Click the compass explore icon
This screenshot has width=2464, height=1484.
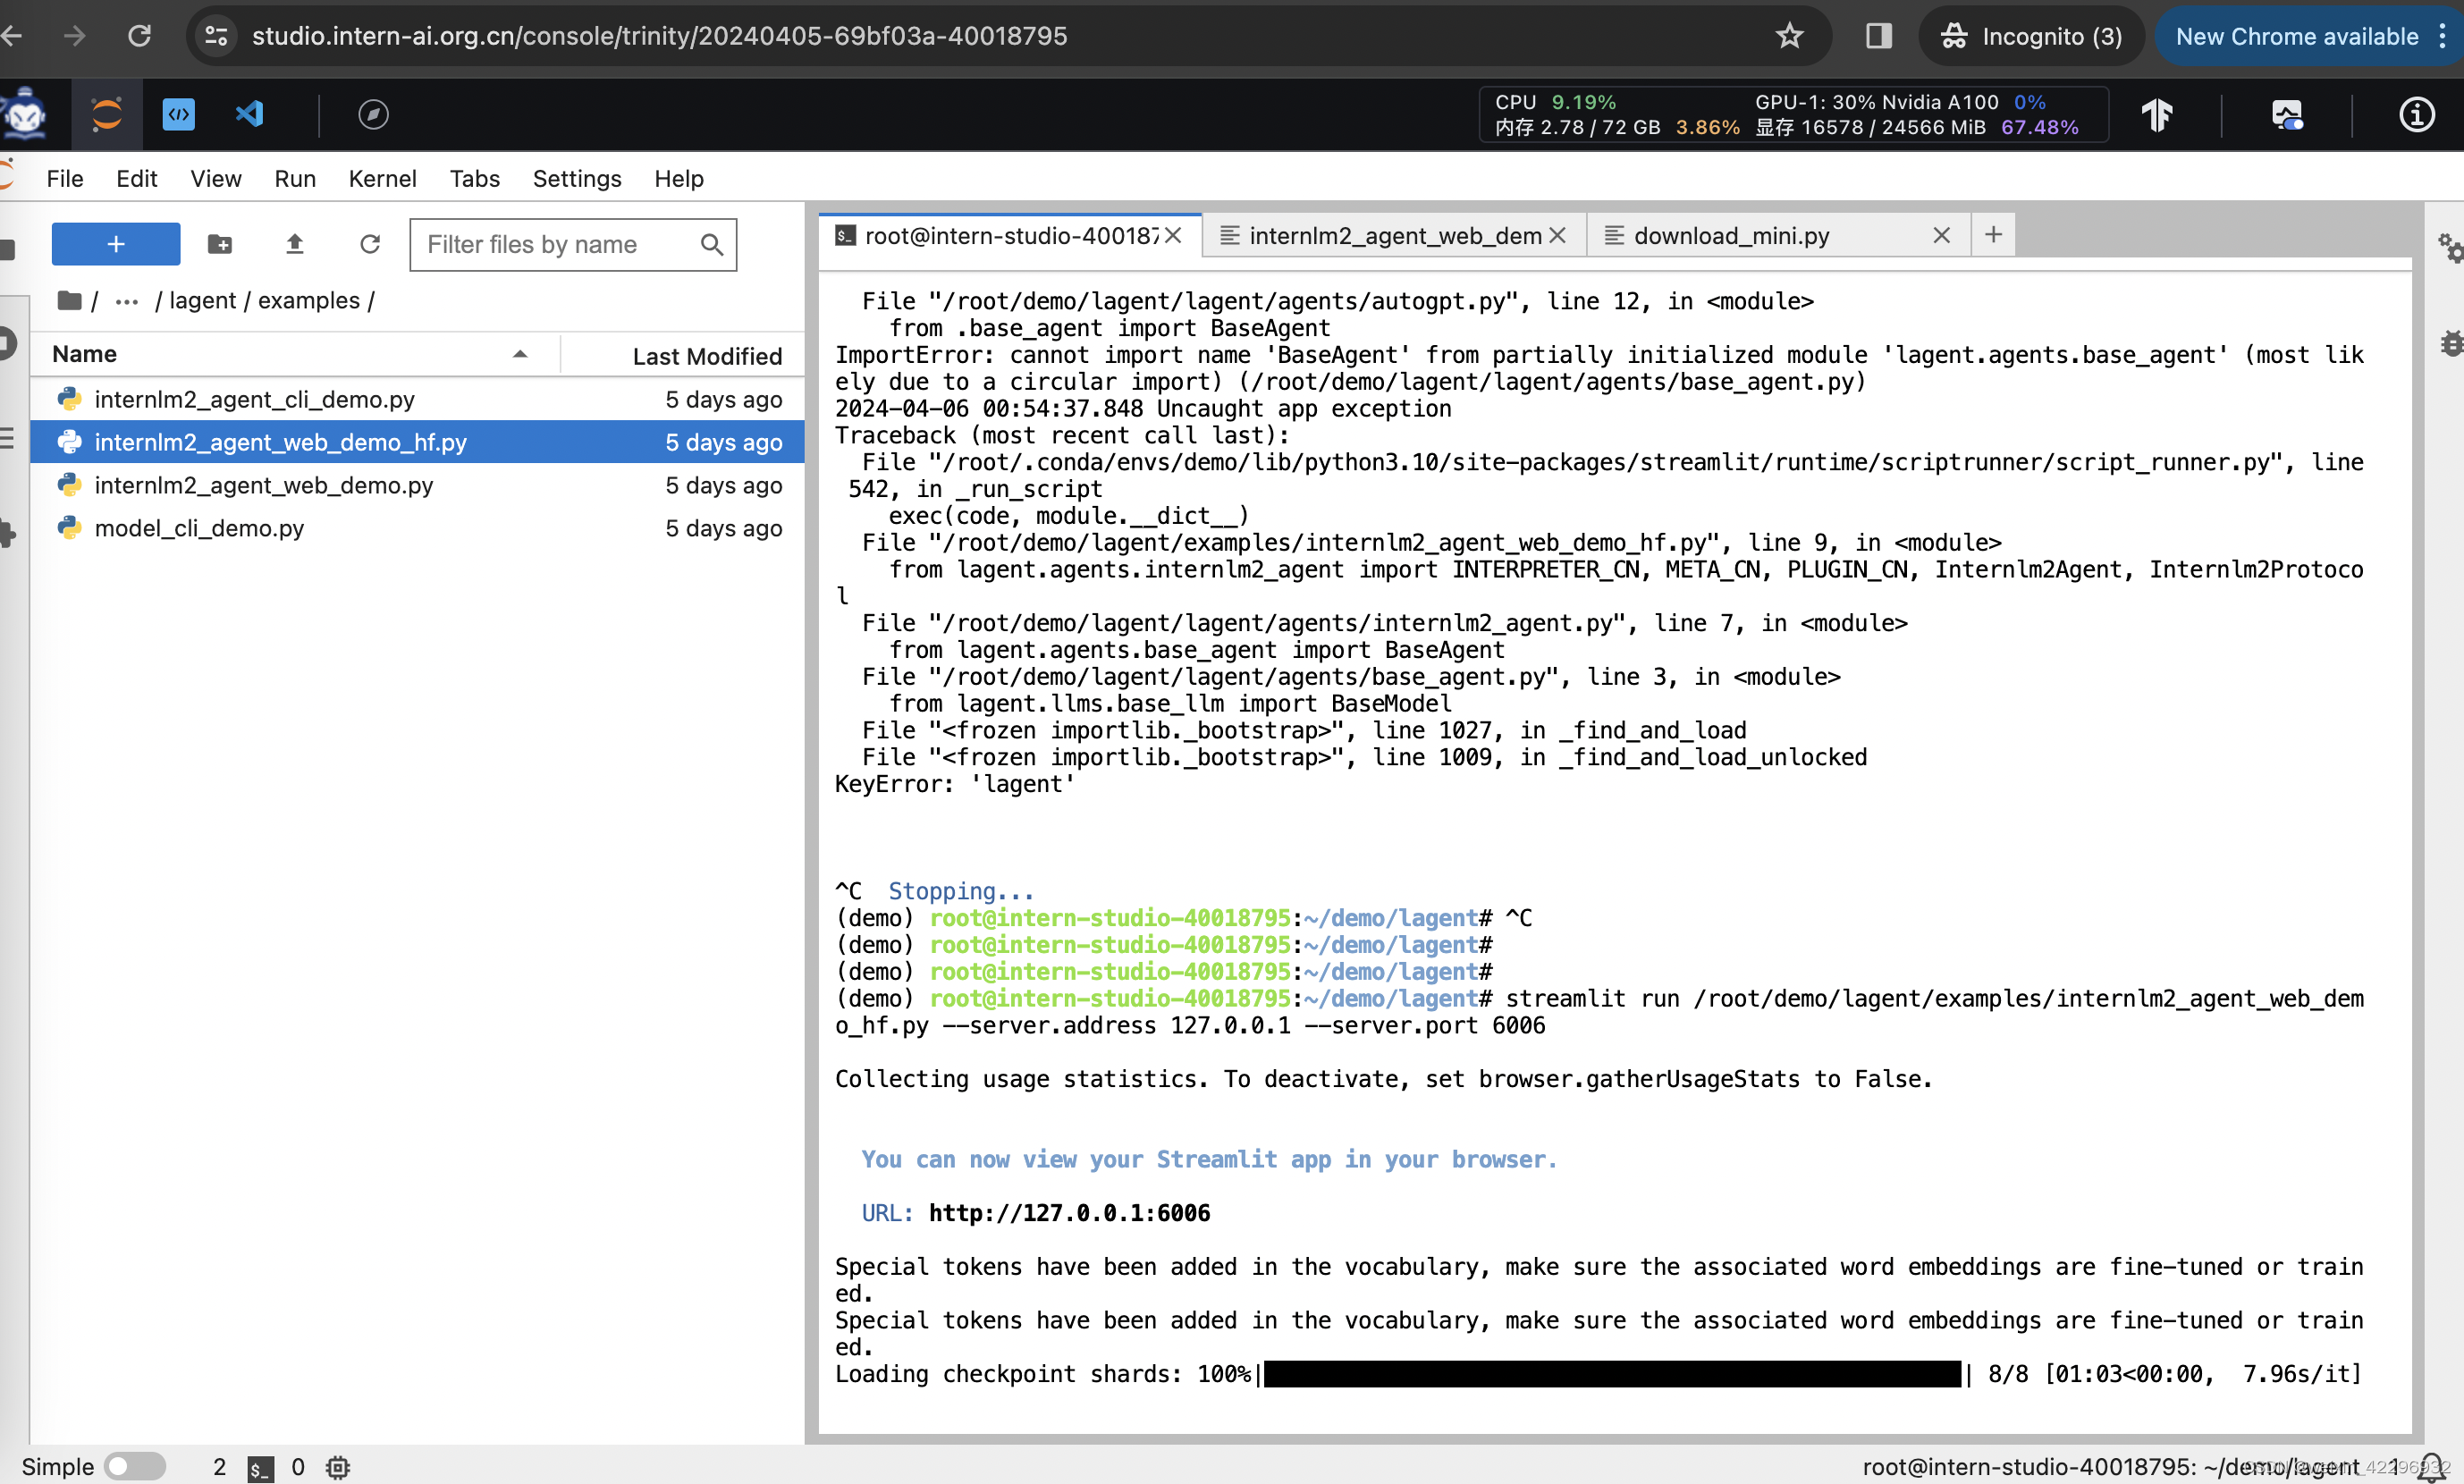point(373,114)
